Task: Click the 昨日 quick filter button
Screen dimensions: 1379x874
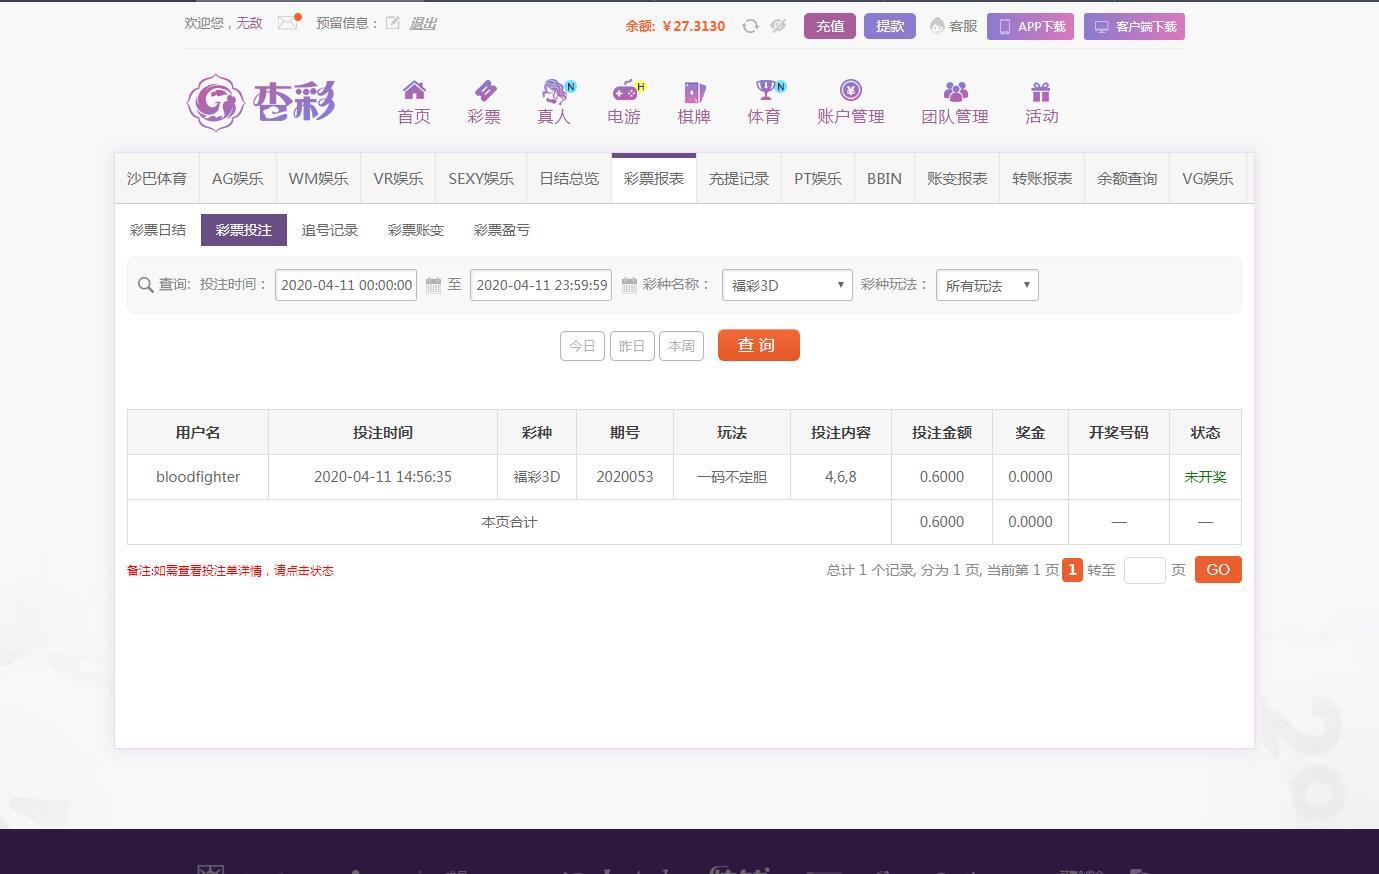Action: [632, 346]
